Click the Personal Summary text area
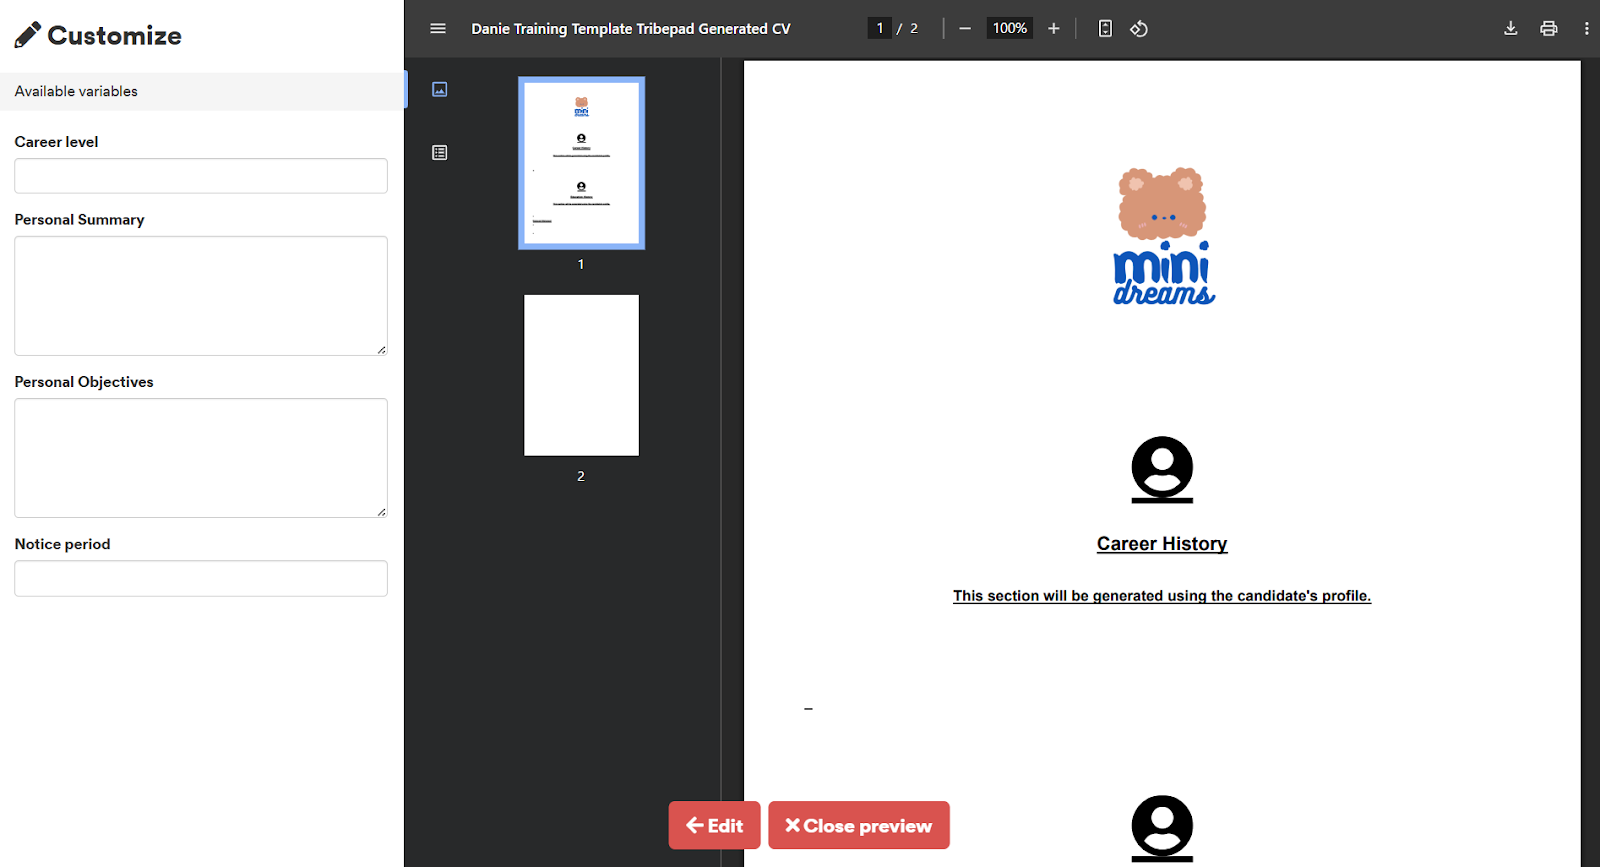Viewport: 1600px width, 867px height. point(201,296)
